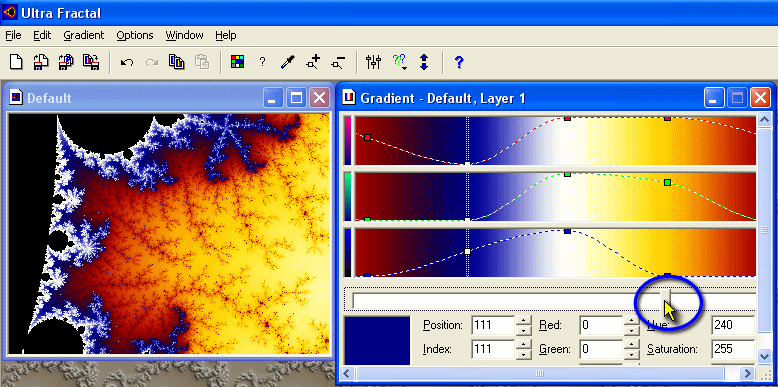Click the insert control point plus icon
This screenshot has width=778, height=387.
tap(313, 62)
